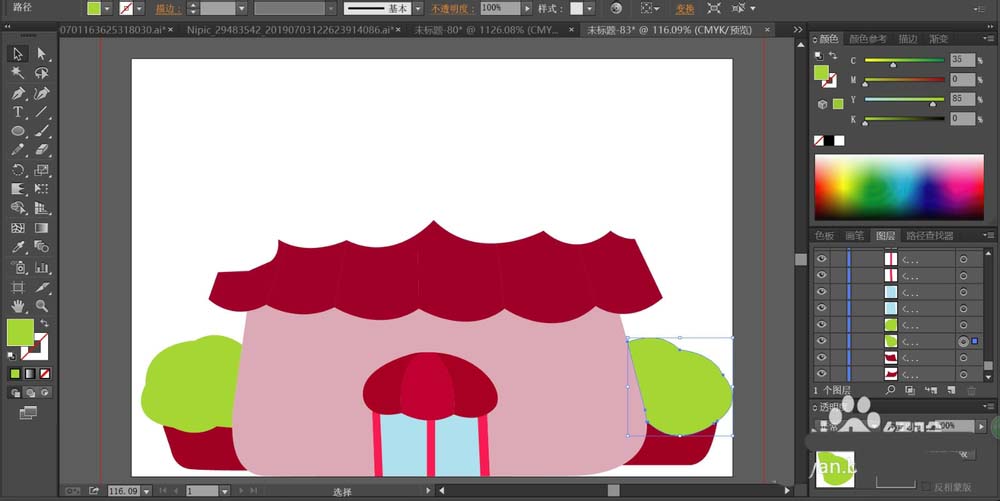Click the Y (yellow) slider in Color panel
The width and height of the screenshot is (1000, 501).
click(904, 99)
